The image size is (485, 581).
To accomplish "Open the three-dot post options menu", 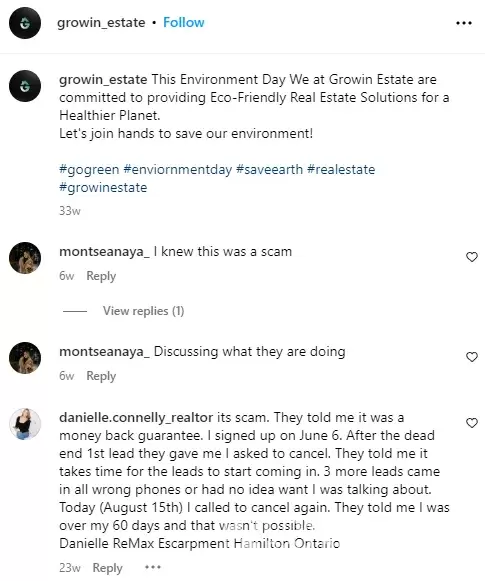I will [x=464, y=23].
